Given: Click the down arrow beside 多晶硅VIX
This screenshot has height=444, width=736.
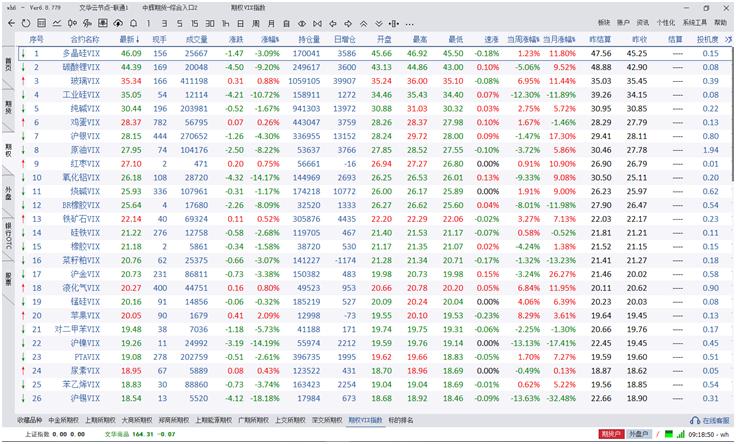Looking at the screenshot, I should [22, 53].
